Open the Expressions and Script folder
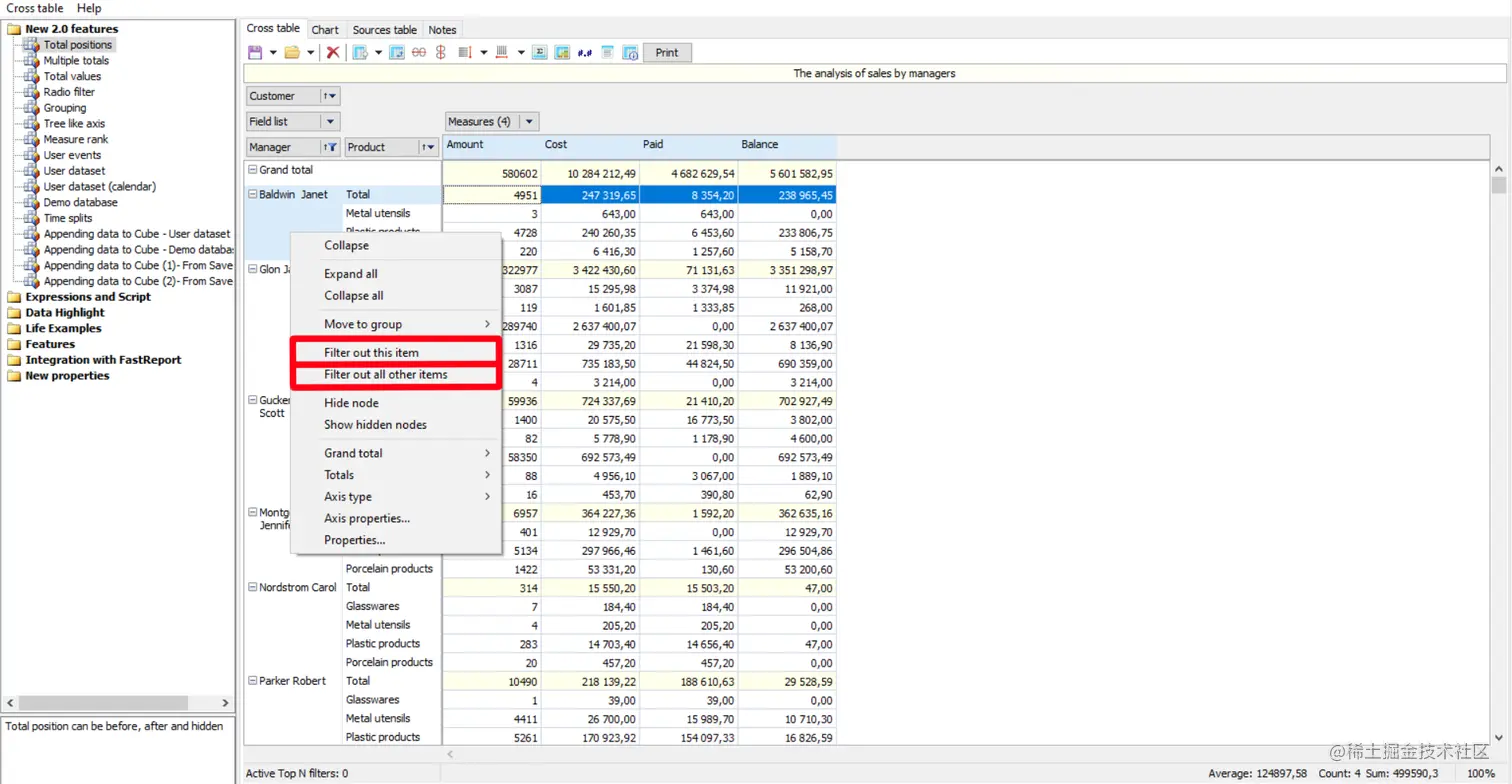The width and height of the screenshot is (1512, 784). click(88, 297)
